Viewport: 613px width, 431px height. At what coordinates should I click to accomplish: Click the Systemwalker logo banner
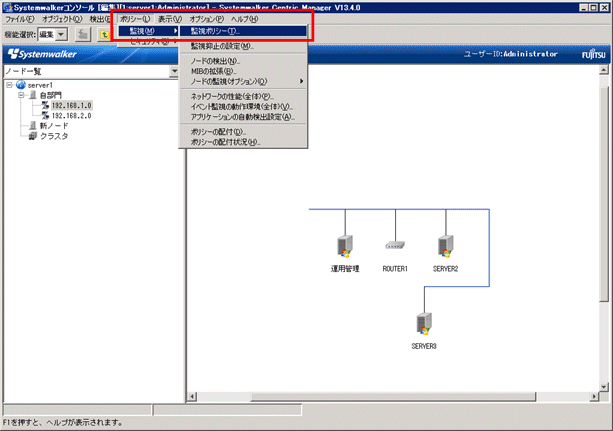[42, 54]
